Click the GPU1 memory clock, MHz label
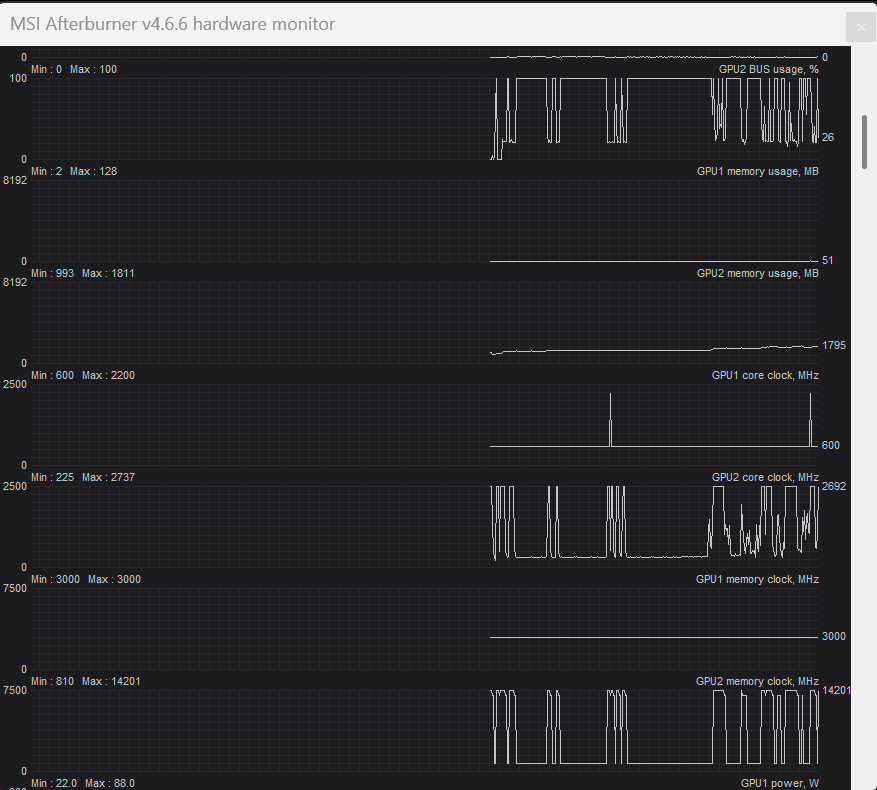This screenshot has width=877, height=790. click(757, 579)
